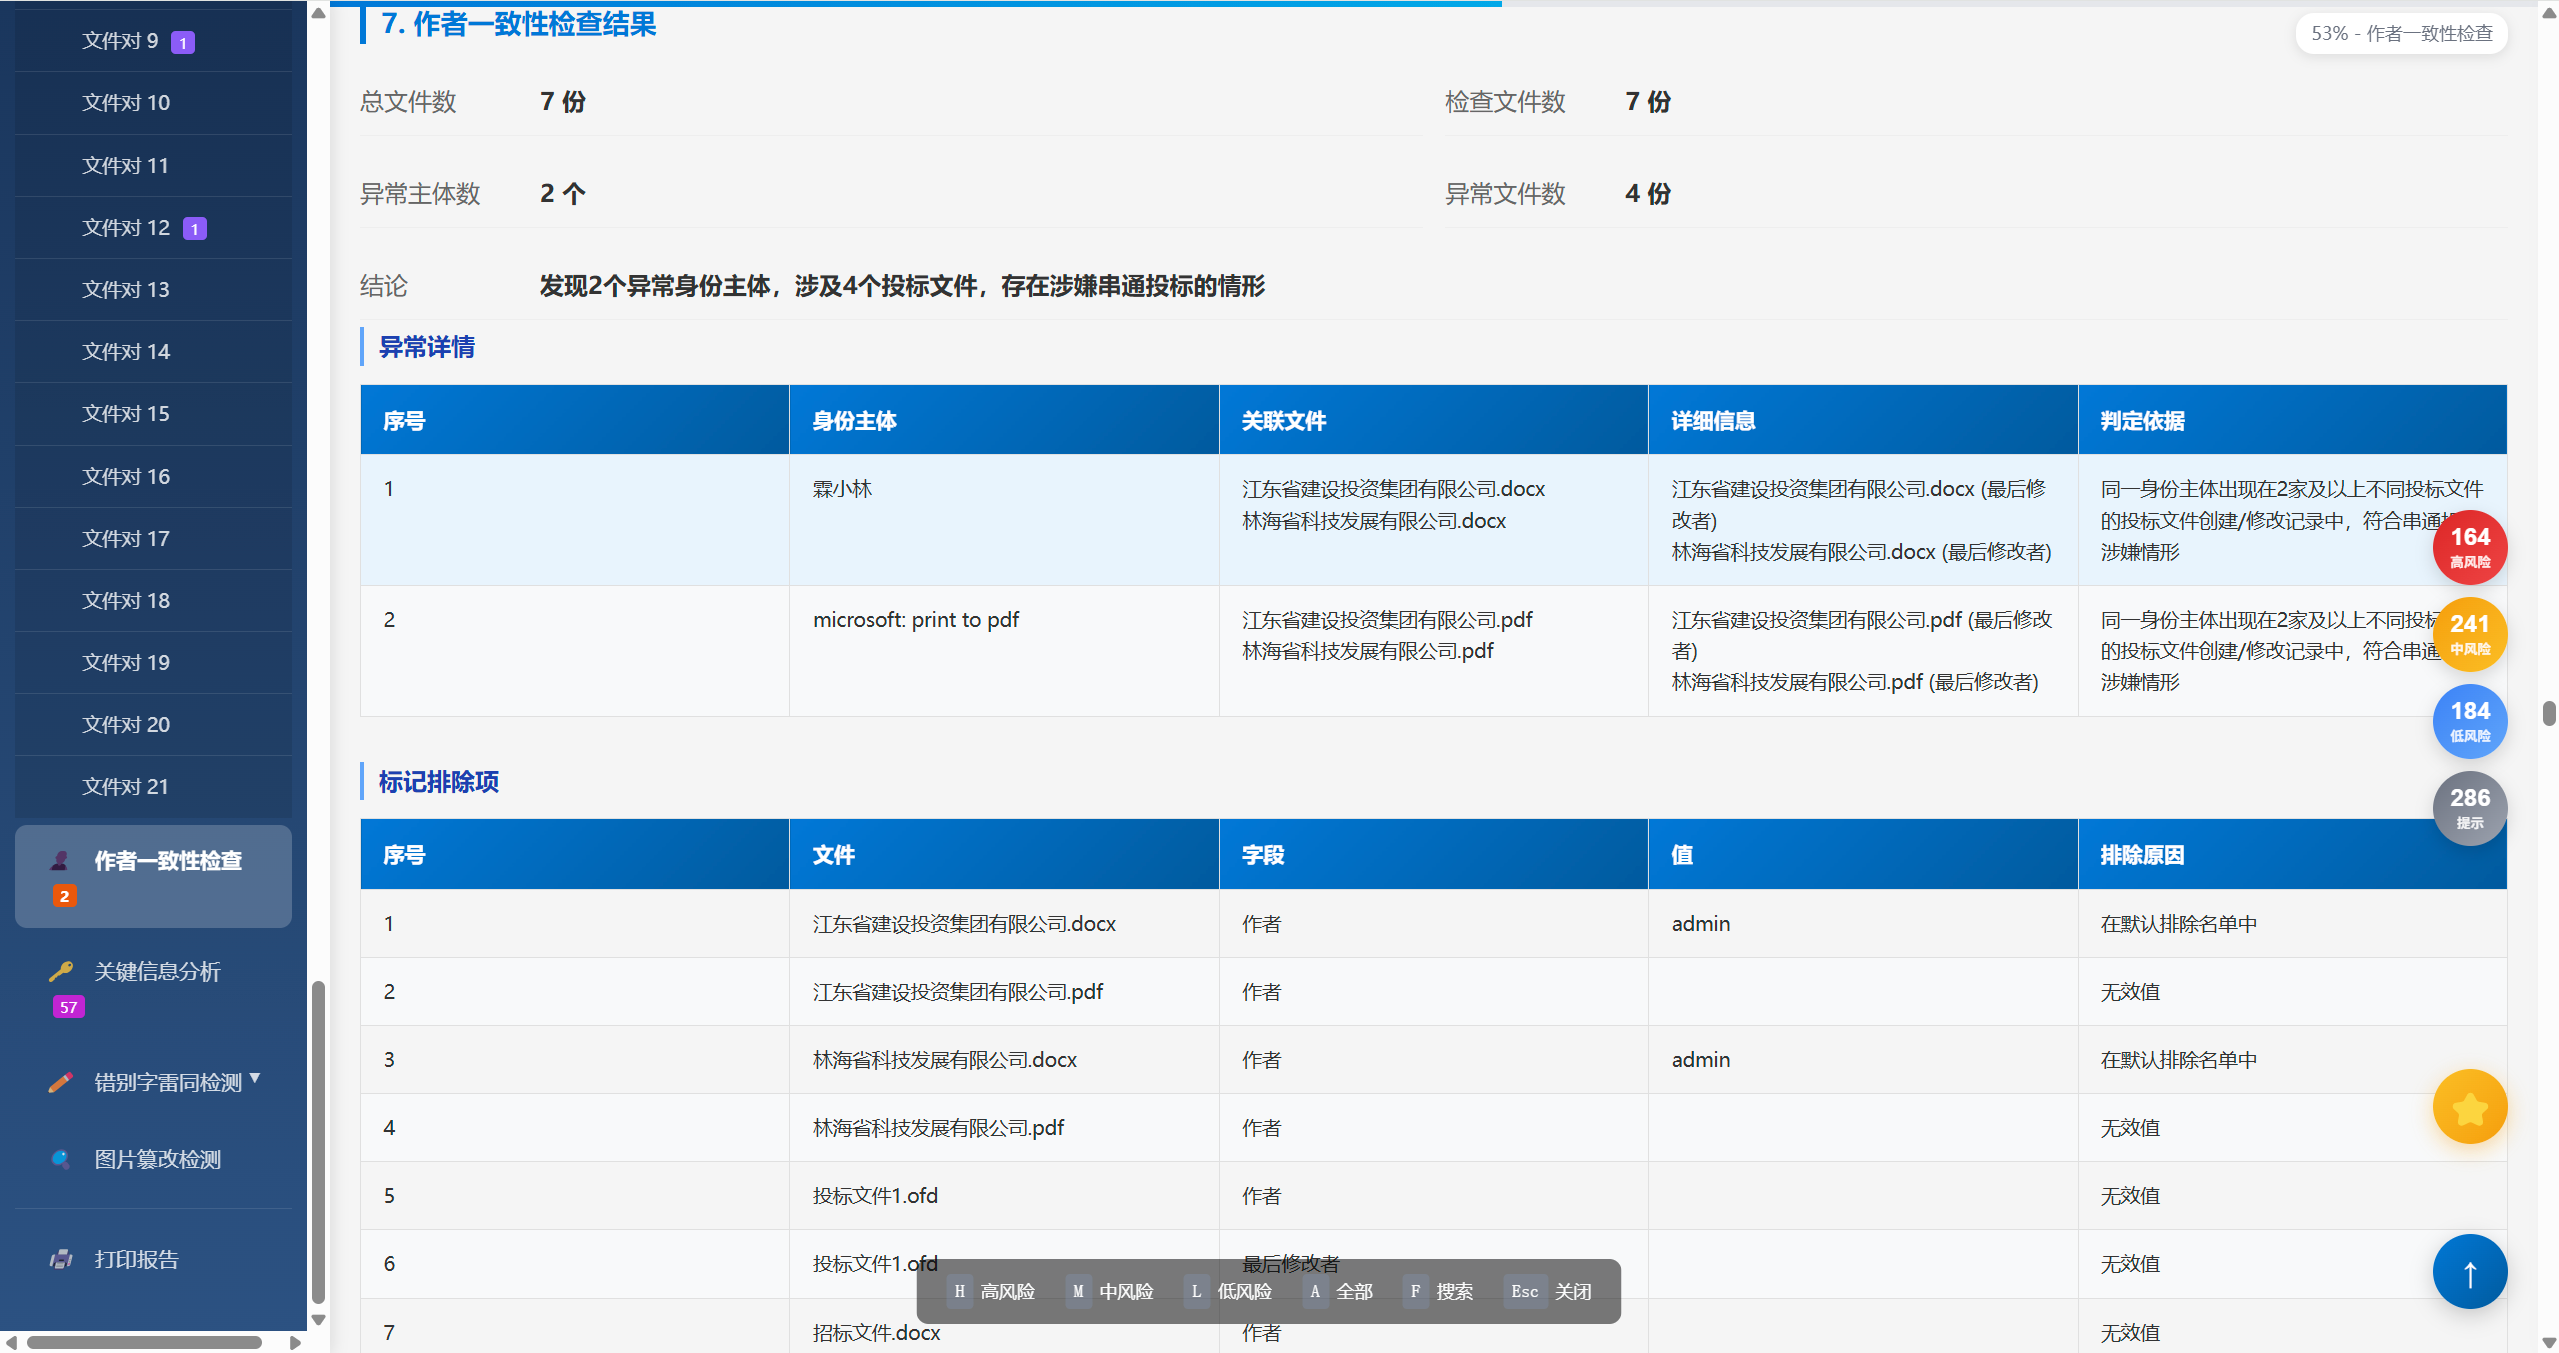Click the 图片篡改检测 magnifier icon
Viewport: 2559px width, 1353px height.
click(60, 1159)
